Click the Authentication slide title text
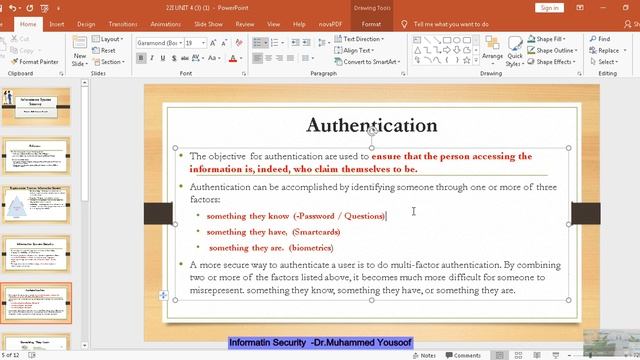The width and height of the screenshot is (640, 360). [x=372, y=124]
